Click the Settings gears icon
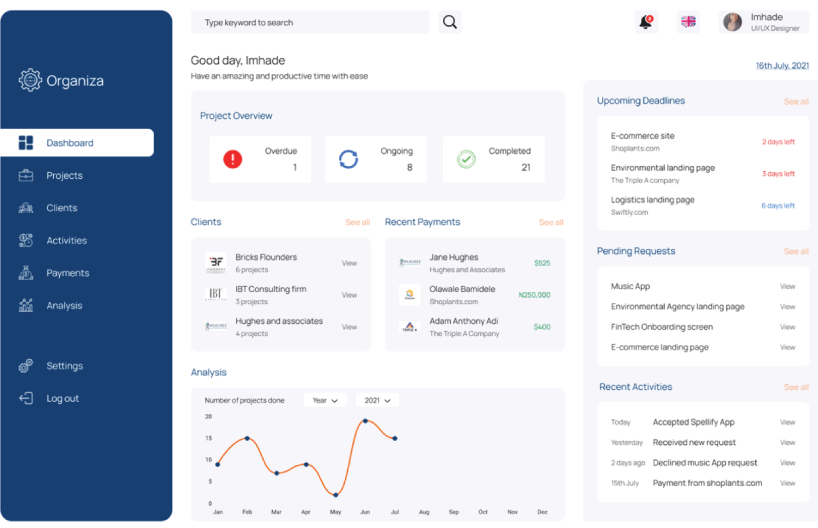 tap(26, 366)
